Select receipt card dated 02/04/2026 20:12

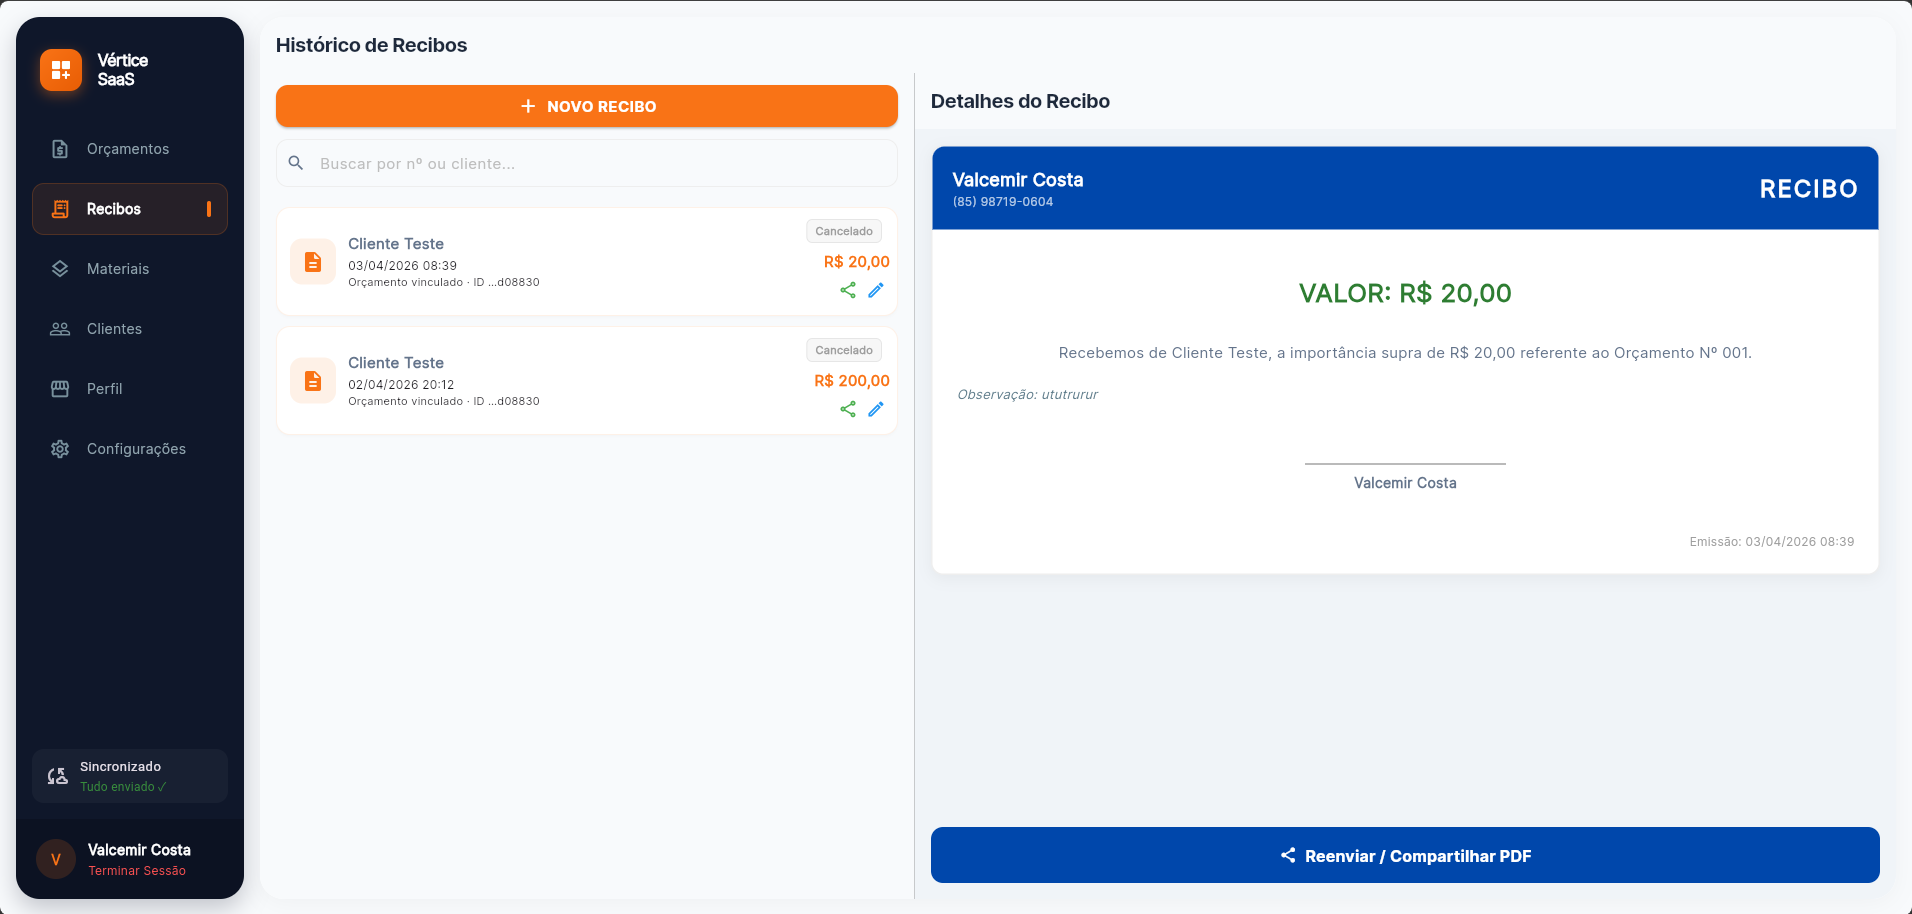point(587,381)
